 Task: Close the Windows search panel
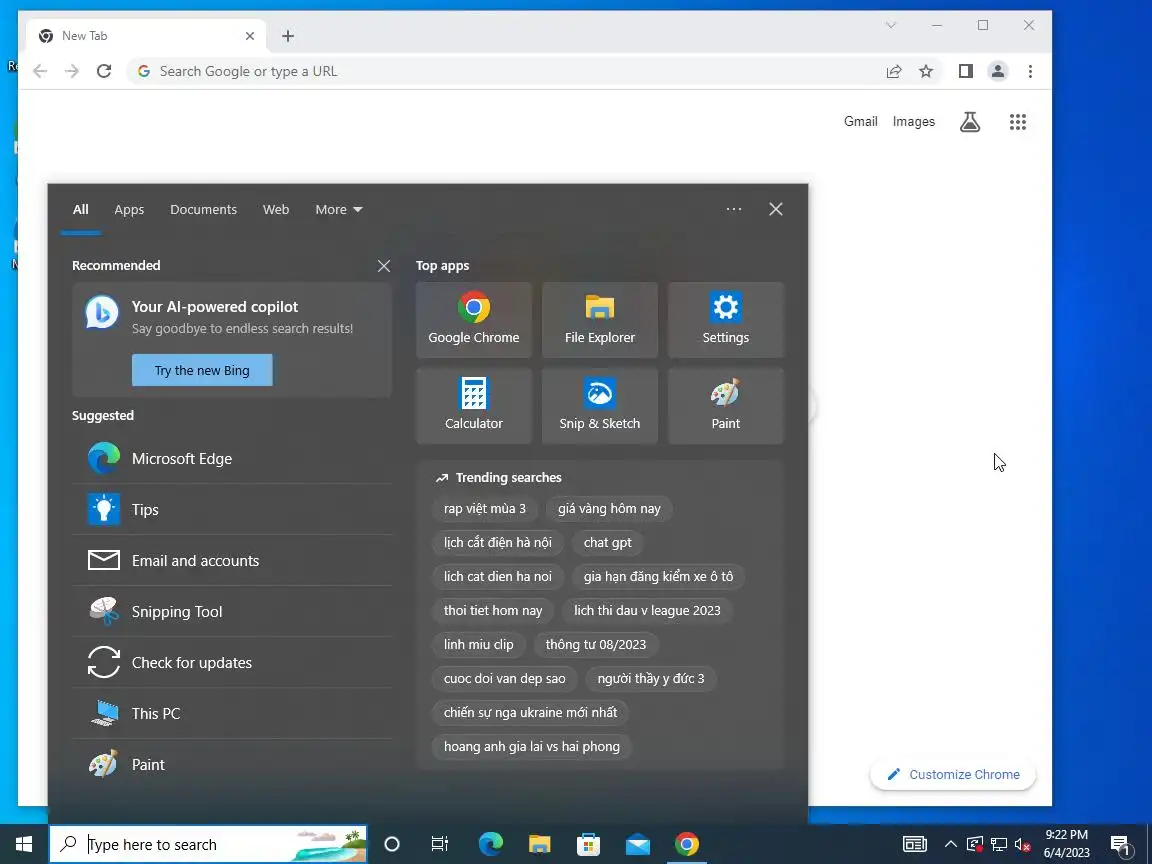click(x=776, y=209)
